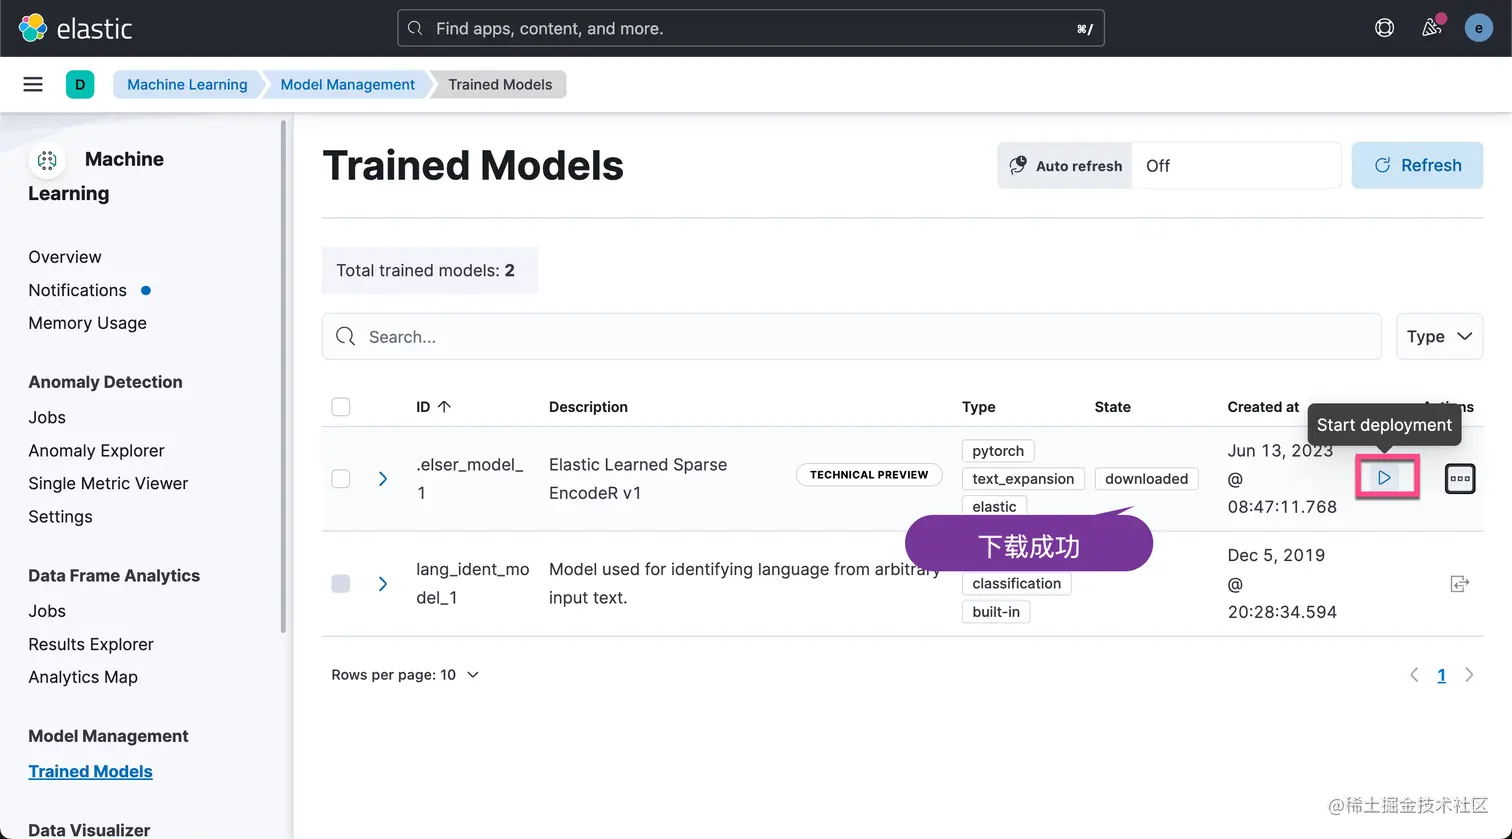Image resolution: width=1512 pixels, height=839 pixels.
Task: Click the downloaded state badge
Action: pyautogui.click(x=1146, y=479)
